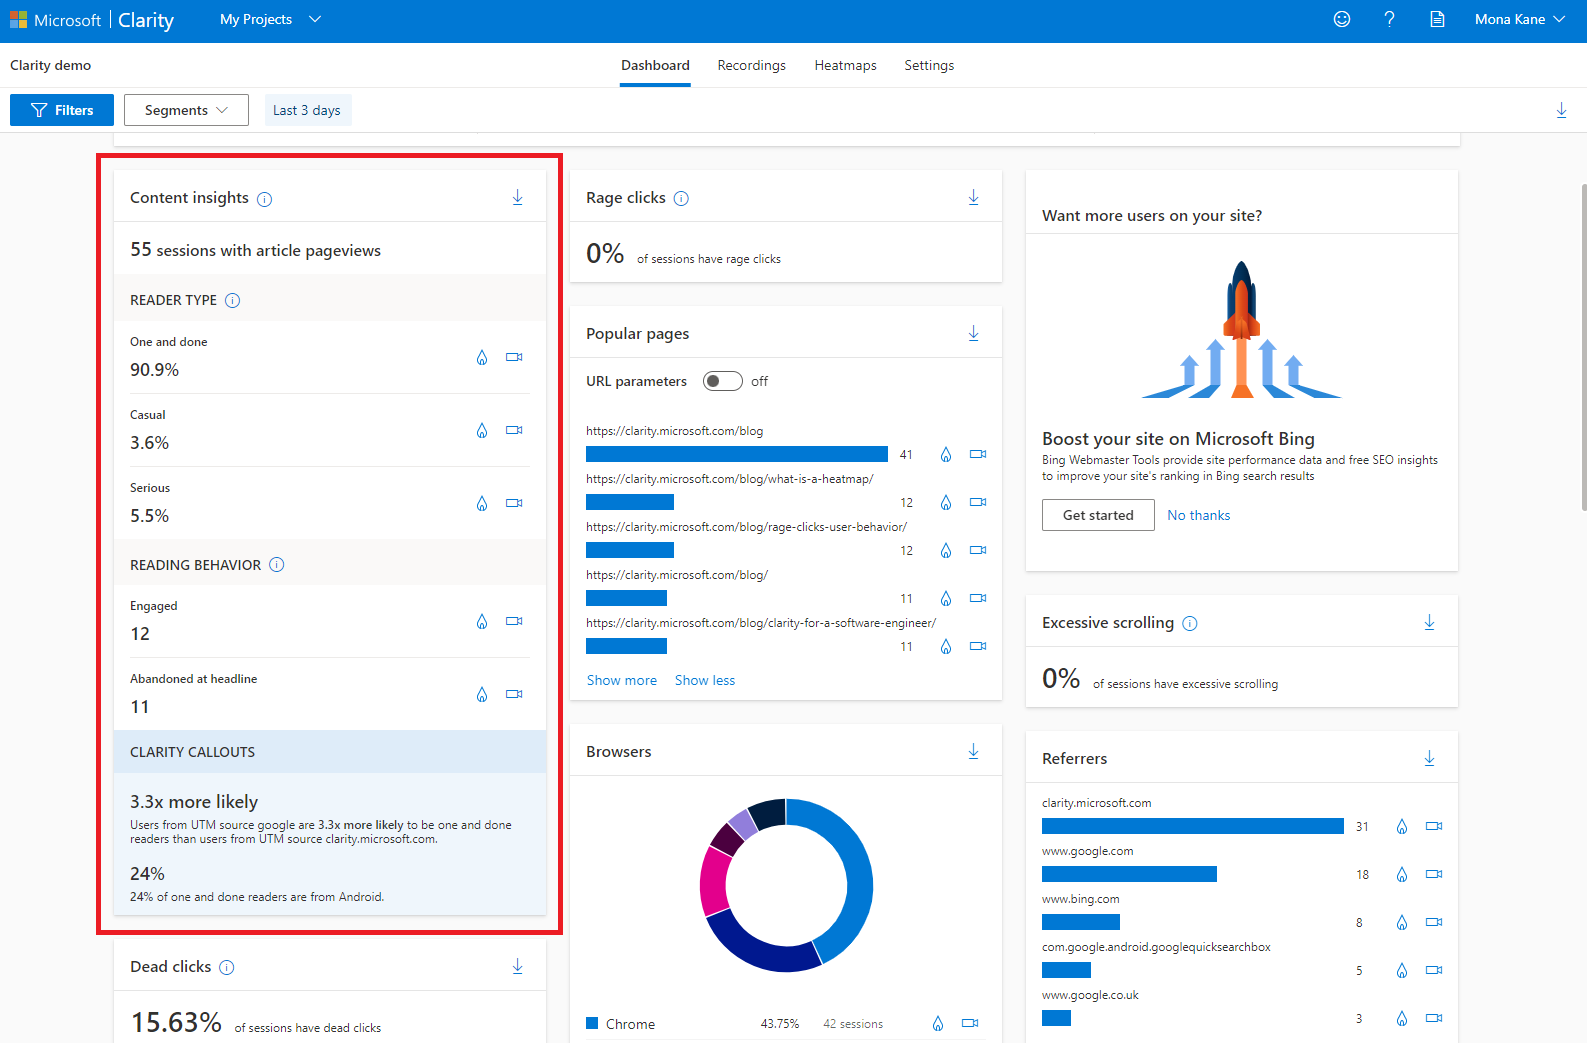Open Mona Kane account menu
Image resolution: width=1587 pixels, height=1043 pixels.
pos(1519,19)
